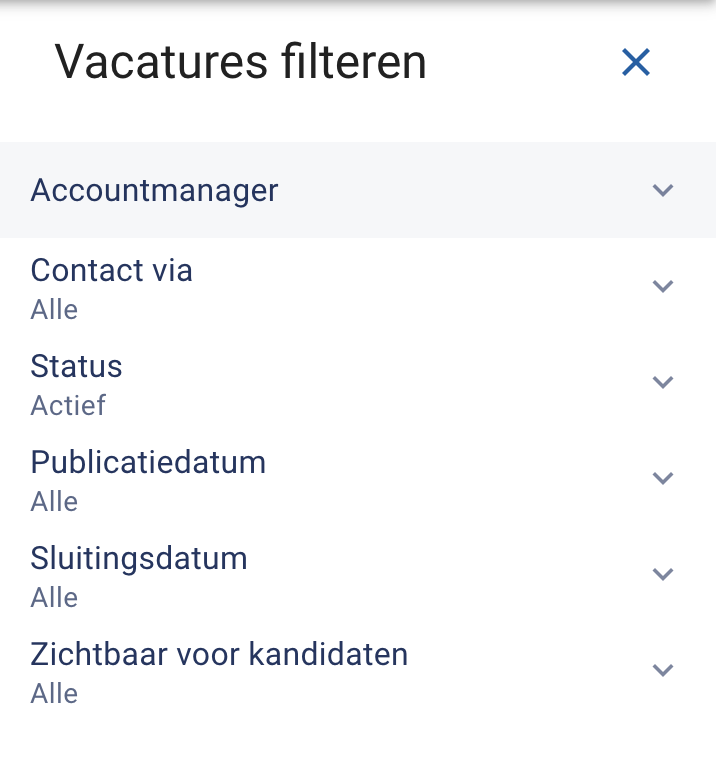Click the Zichtbaar voor kandidaten label

(219, 654)
